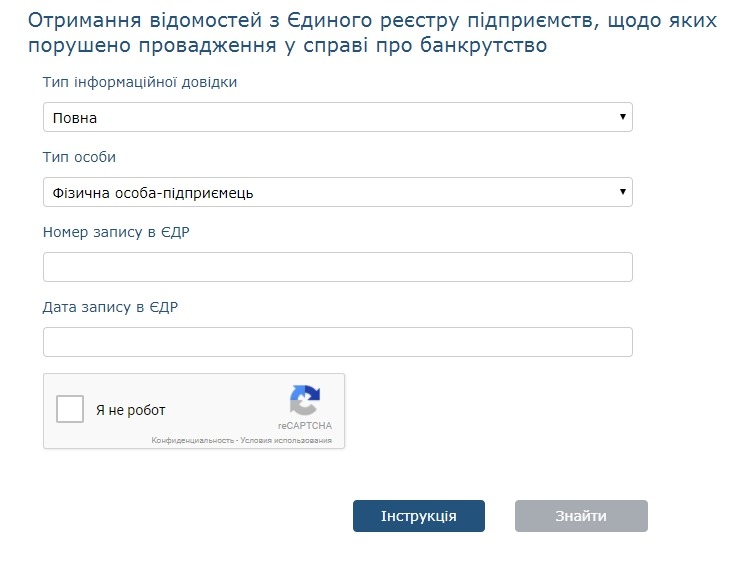Click the arrow on the "Повна" select box
Screen dimensions: 738x575
tap(623, 117)
